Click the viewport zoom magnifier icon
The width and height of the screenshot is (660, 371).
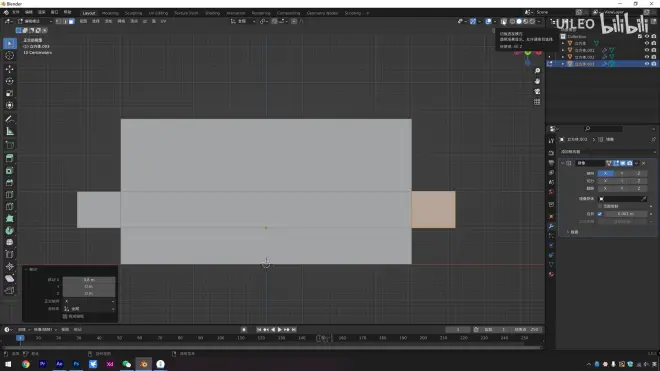(537, 71)
